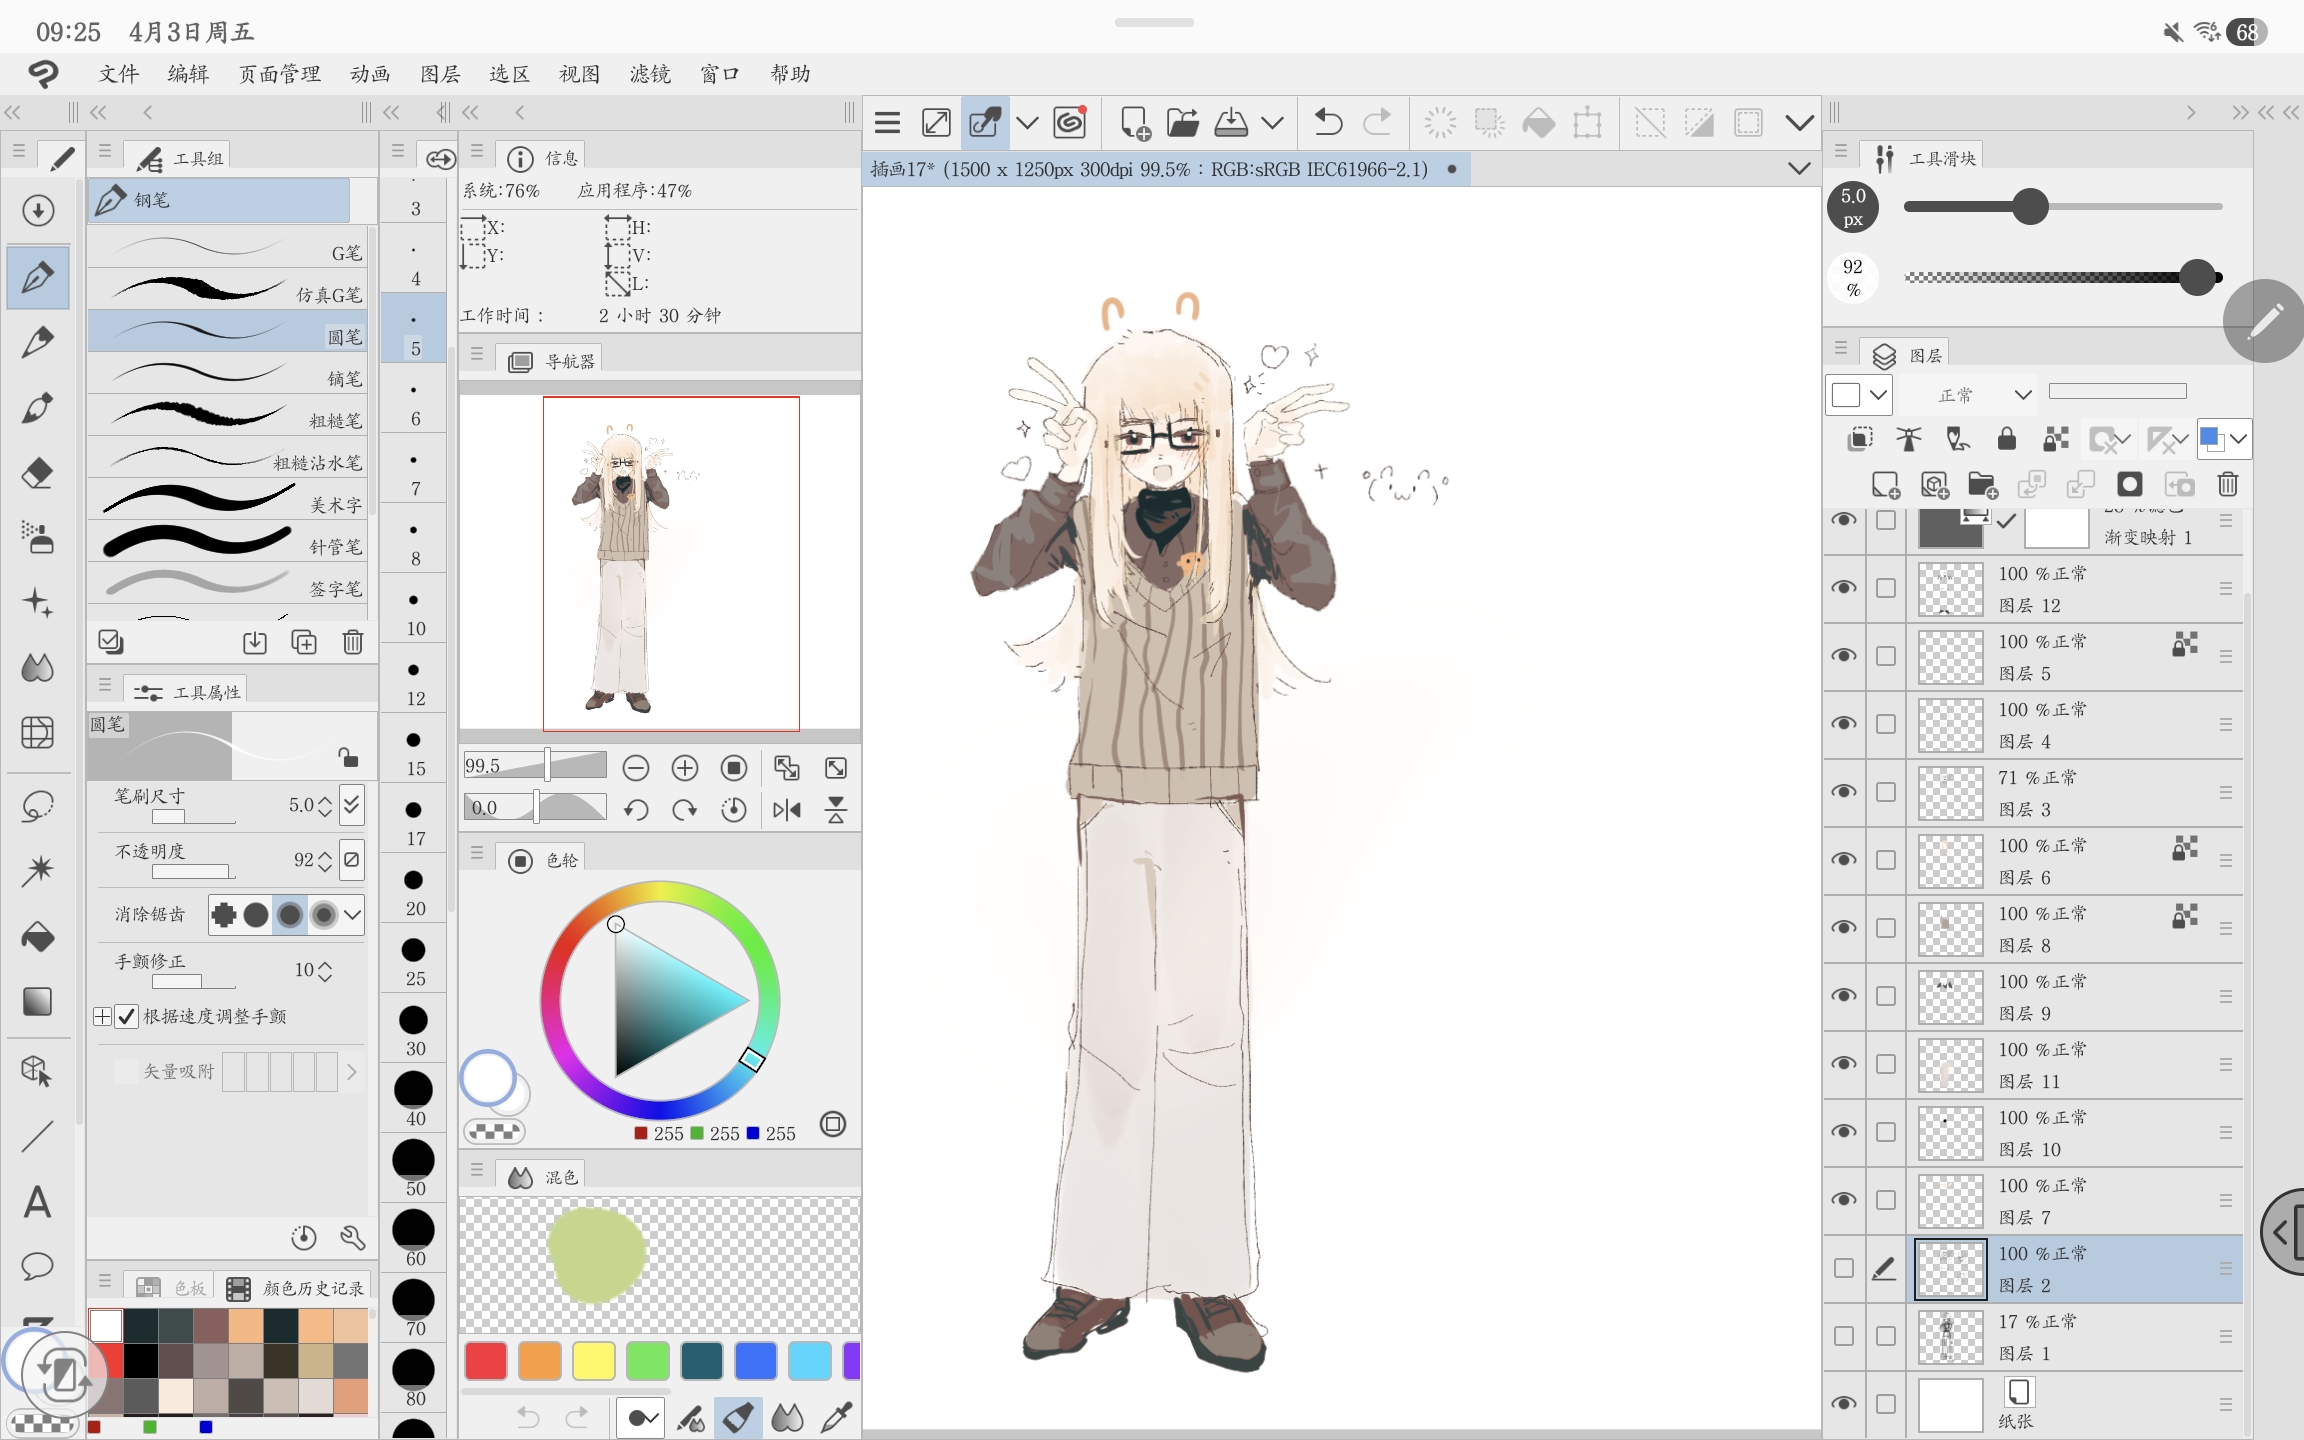Select the Fill bucket tool in the left toolbar
This screenshot has width=2304, height=1440.
coord(38,937)
